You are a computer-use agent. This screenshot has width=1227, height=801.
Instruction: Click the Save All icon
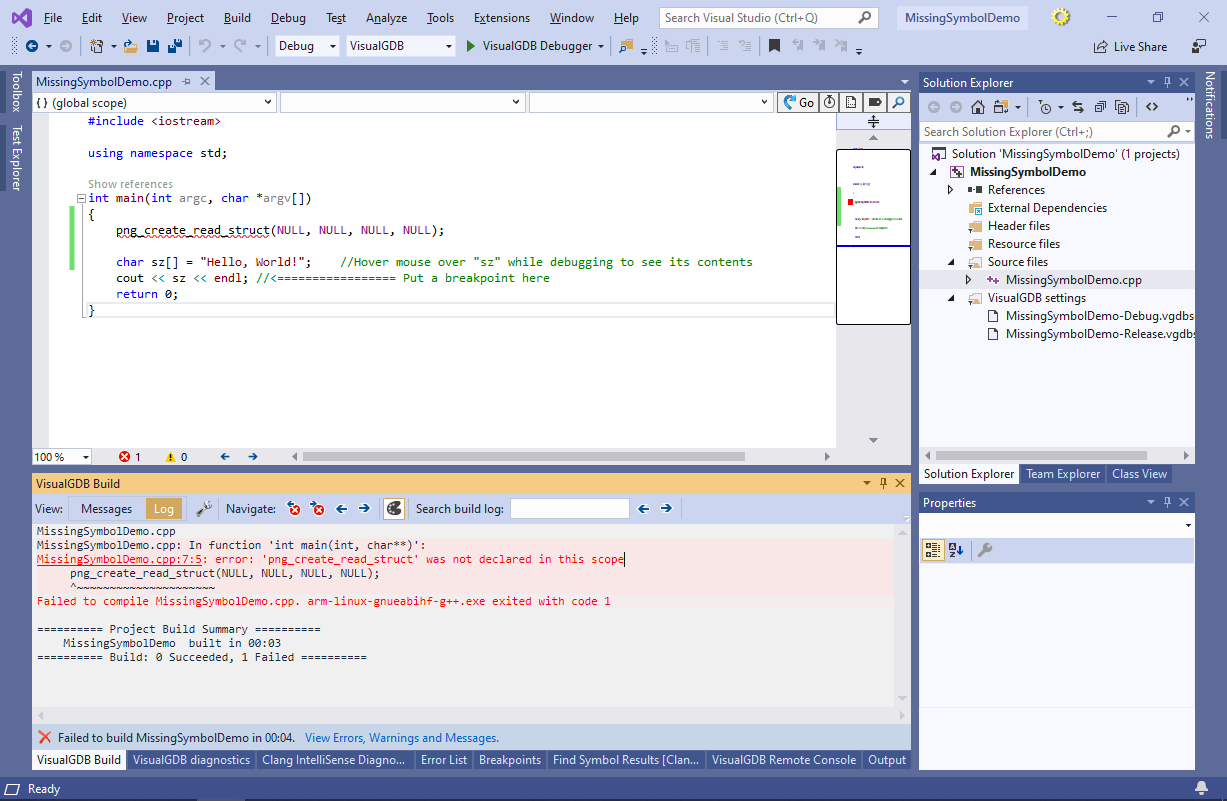[x=174, y=46]
